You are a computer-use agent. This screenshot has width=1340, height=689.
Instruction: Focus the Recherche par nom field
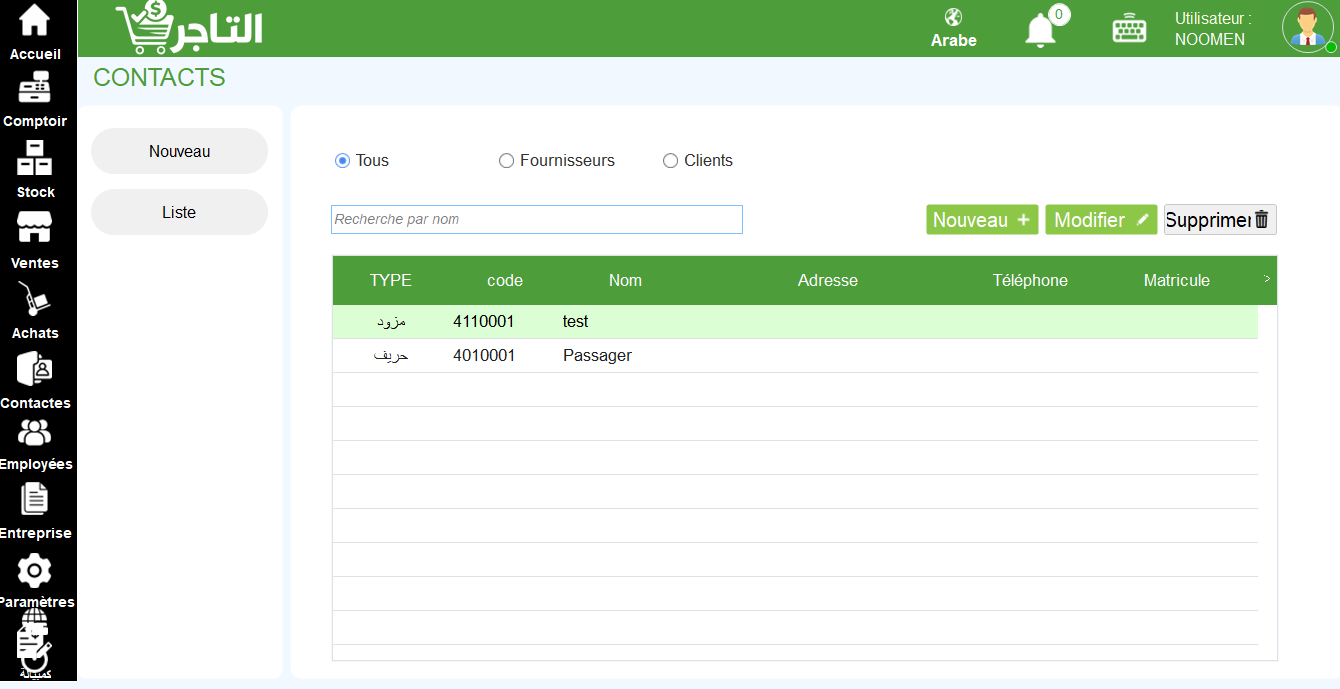pyautogui.click(x=537, y=219)
